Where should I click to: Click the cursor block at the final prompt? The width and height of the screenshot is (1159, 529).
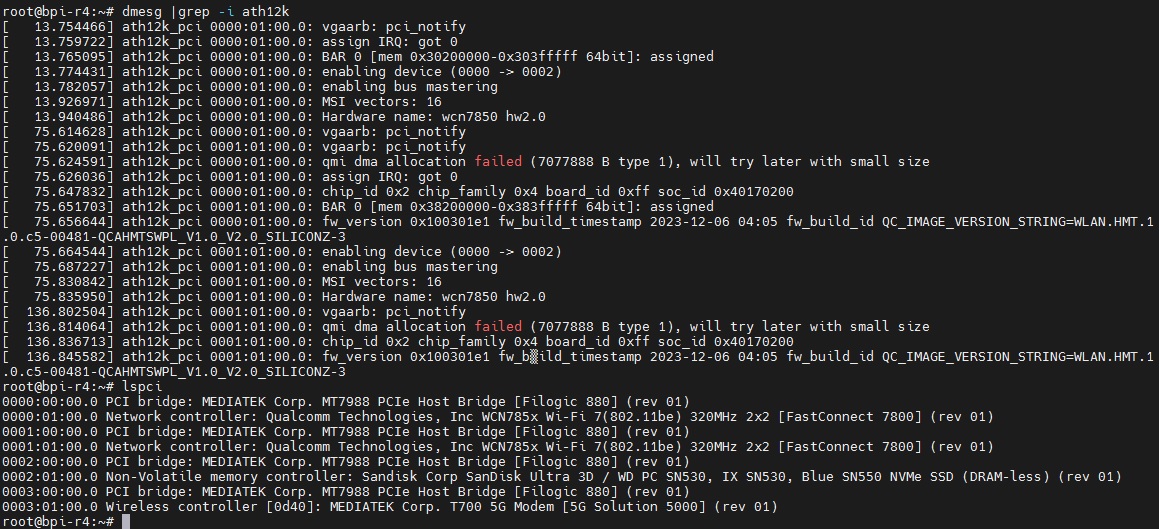tap(126, 522)
